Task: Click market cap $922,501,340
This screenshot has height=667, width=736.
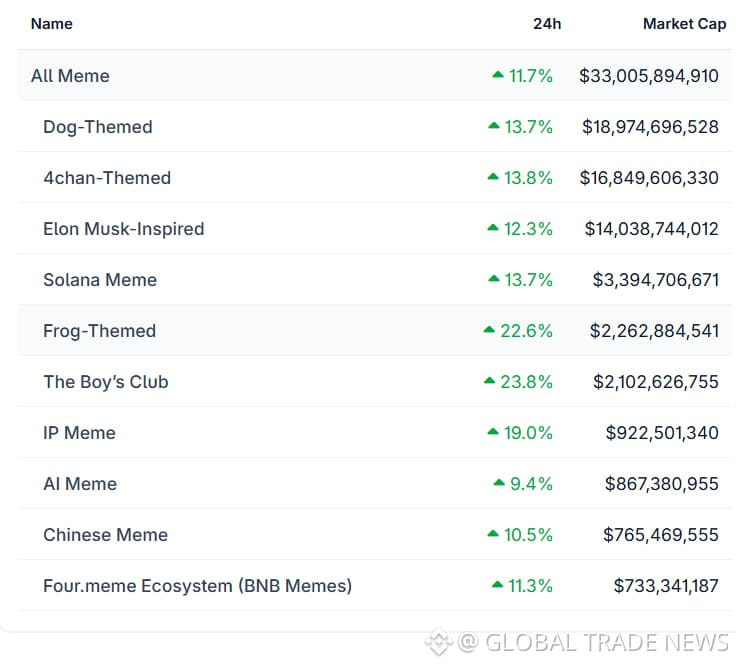Action: point(662,433)
